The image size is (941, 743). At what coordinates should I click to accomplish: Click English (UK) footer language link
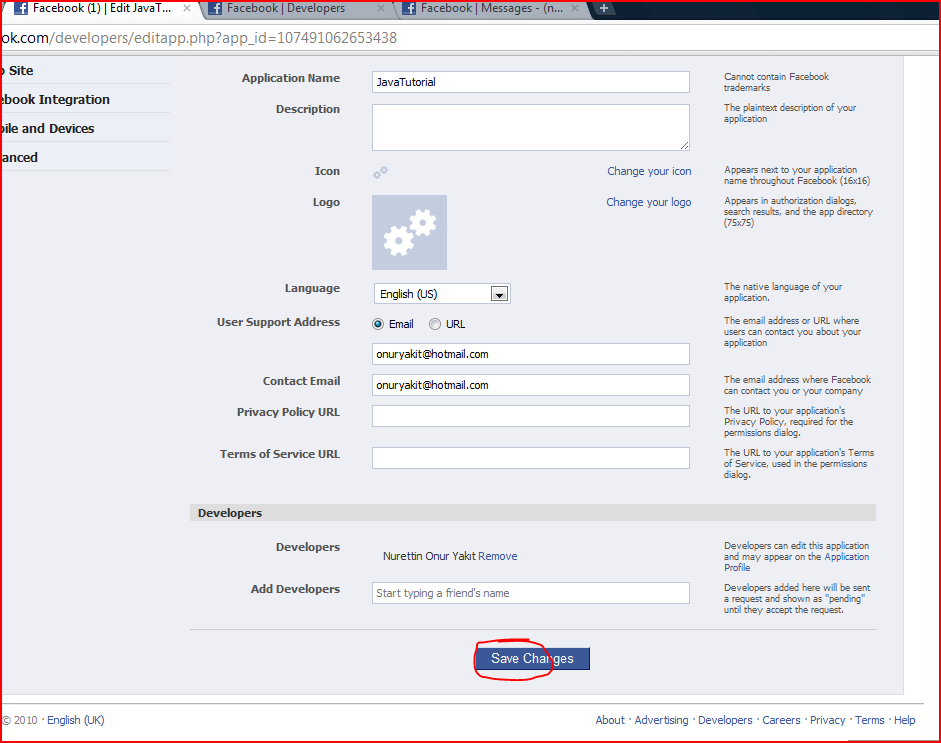76,720
